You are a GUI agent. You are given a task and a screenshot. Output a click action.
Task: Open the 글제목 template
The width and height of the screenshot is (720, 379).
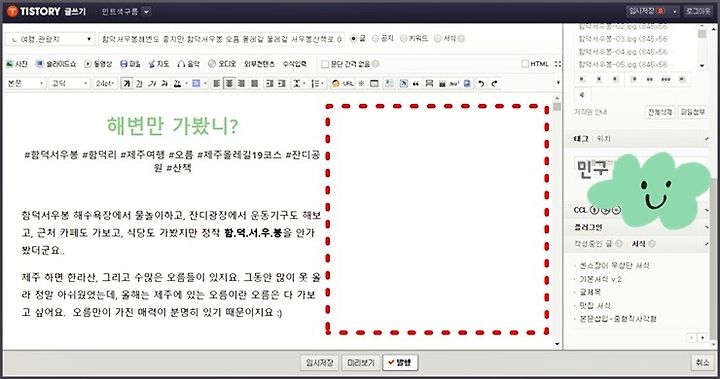[590, 292]
